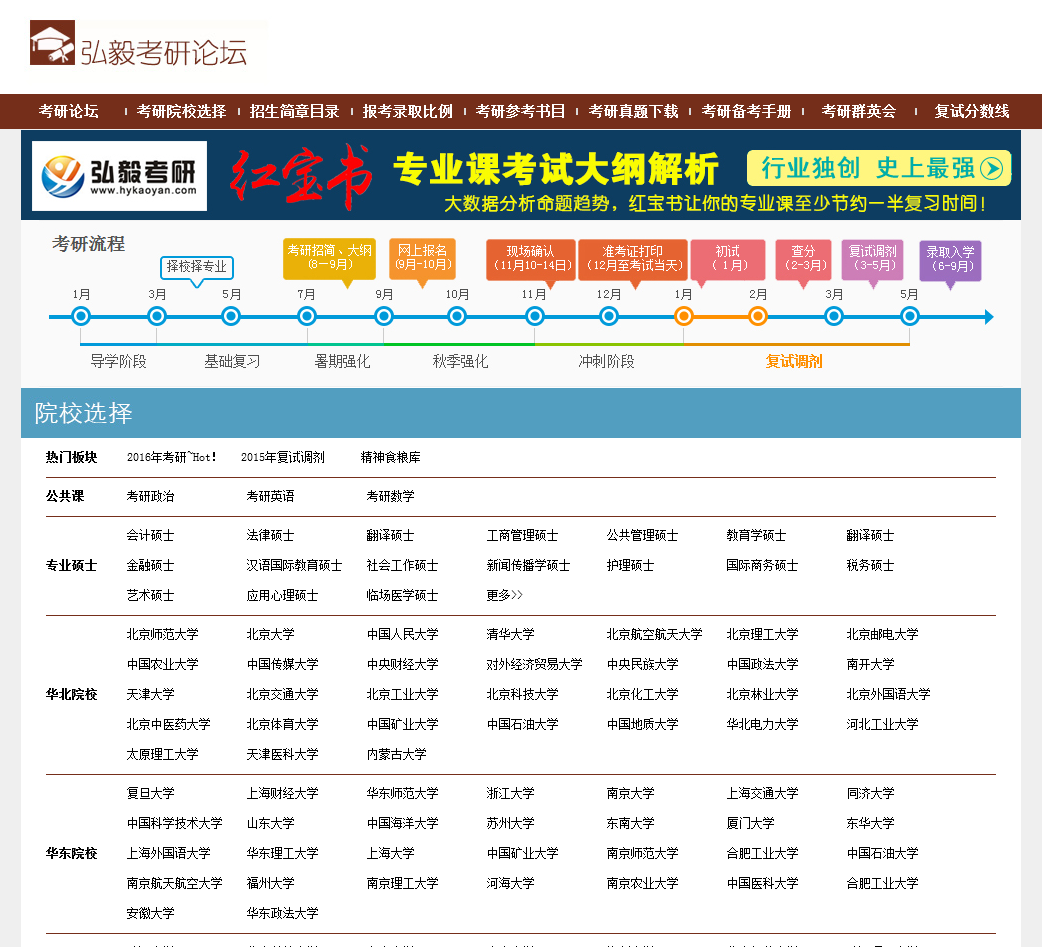Click the orange 复试调剂 stage label
Viewport: 1042px width, 947px height.
coord(794,362)
